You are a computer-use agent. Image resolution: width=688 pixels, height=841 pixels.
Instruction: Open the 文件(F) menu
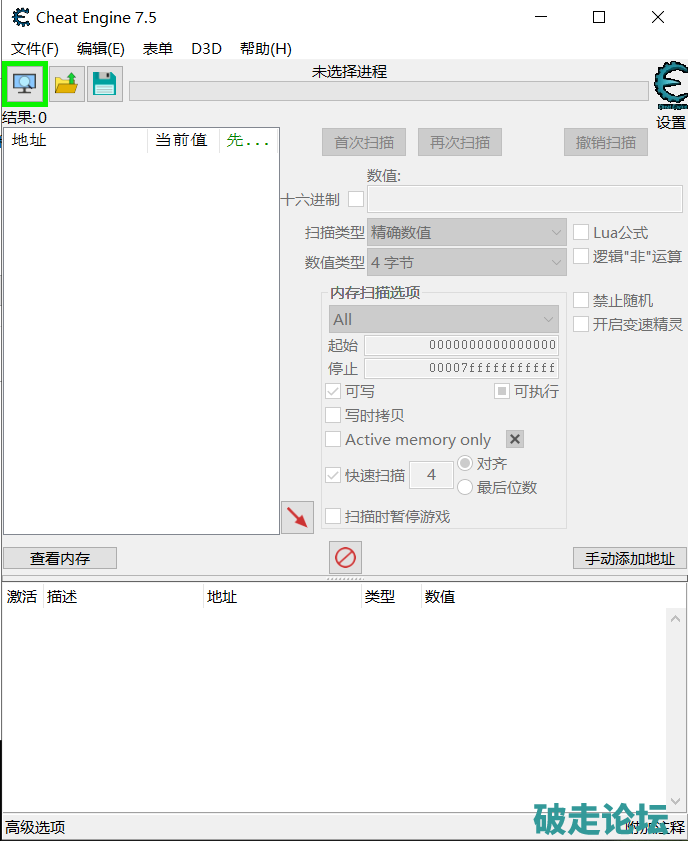(35, 48)
